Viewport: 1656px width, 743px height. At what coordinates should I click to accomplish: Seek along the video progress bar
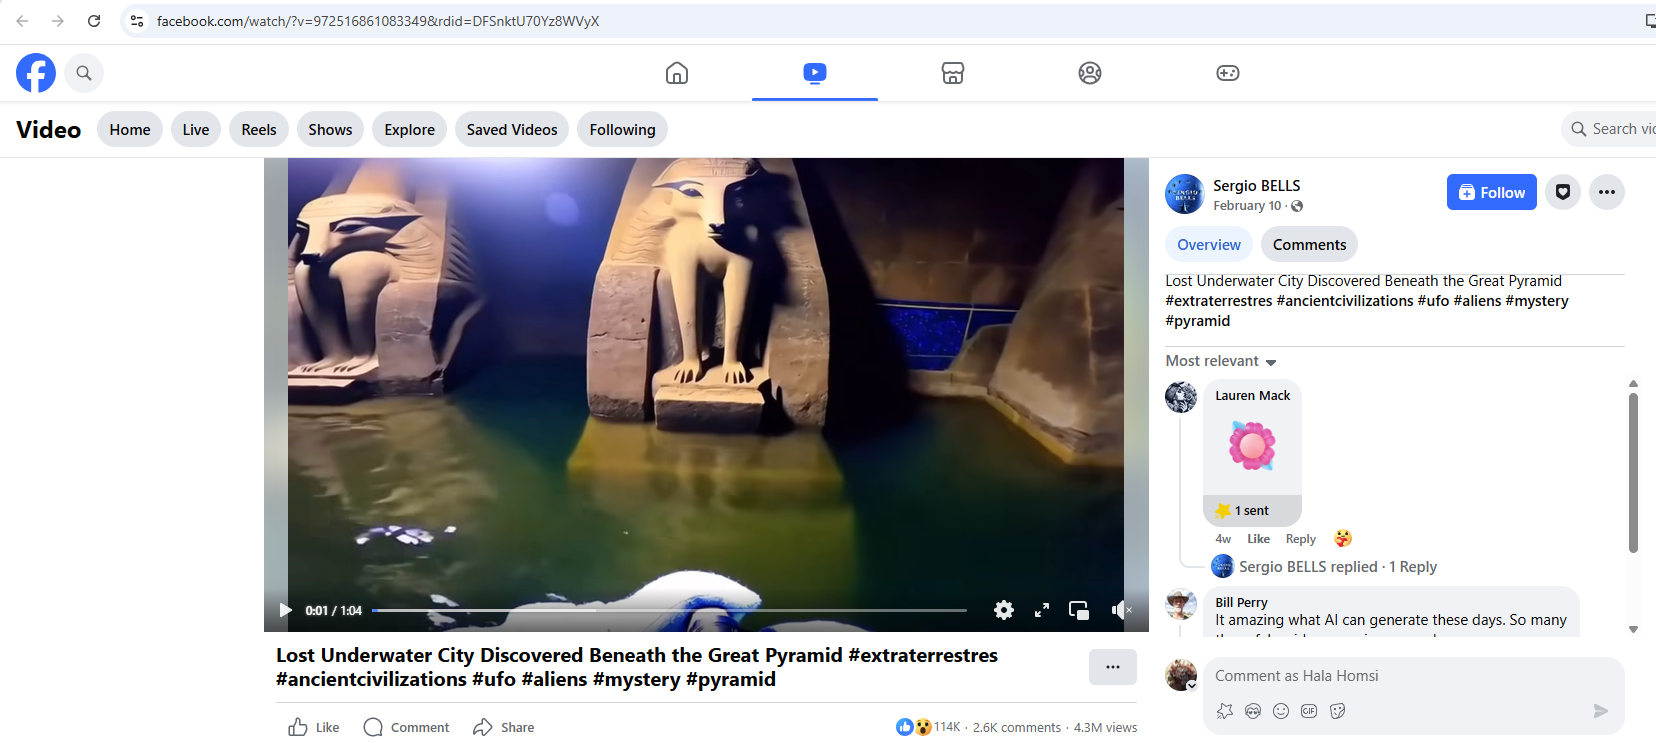pyautogui.click(x=668, y=610)
